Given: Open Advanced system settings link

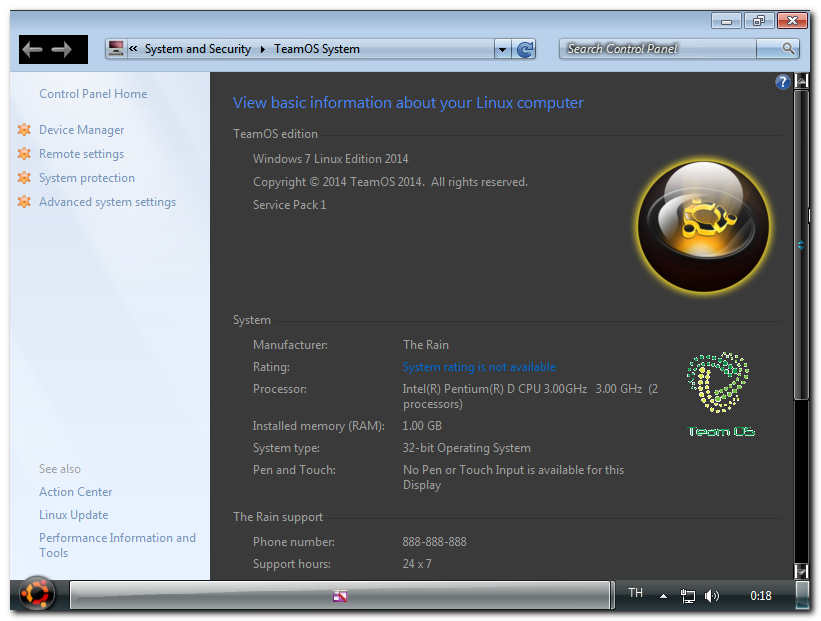Looking at the screenshot, I should [x=107, y=202].
